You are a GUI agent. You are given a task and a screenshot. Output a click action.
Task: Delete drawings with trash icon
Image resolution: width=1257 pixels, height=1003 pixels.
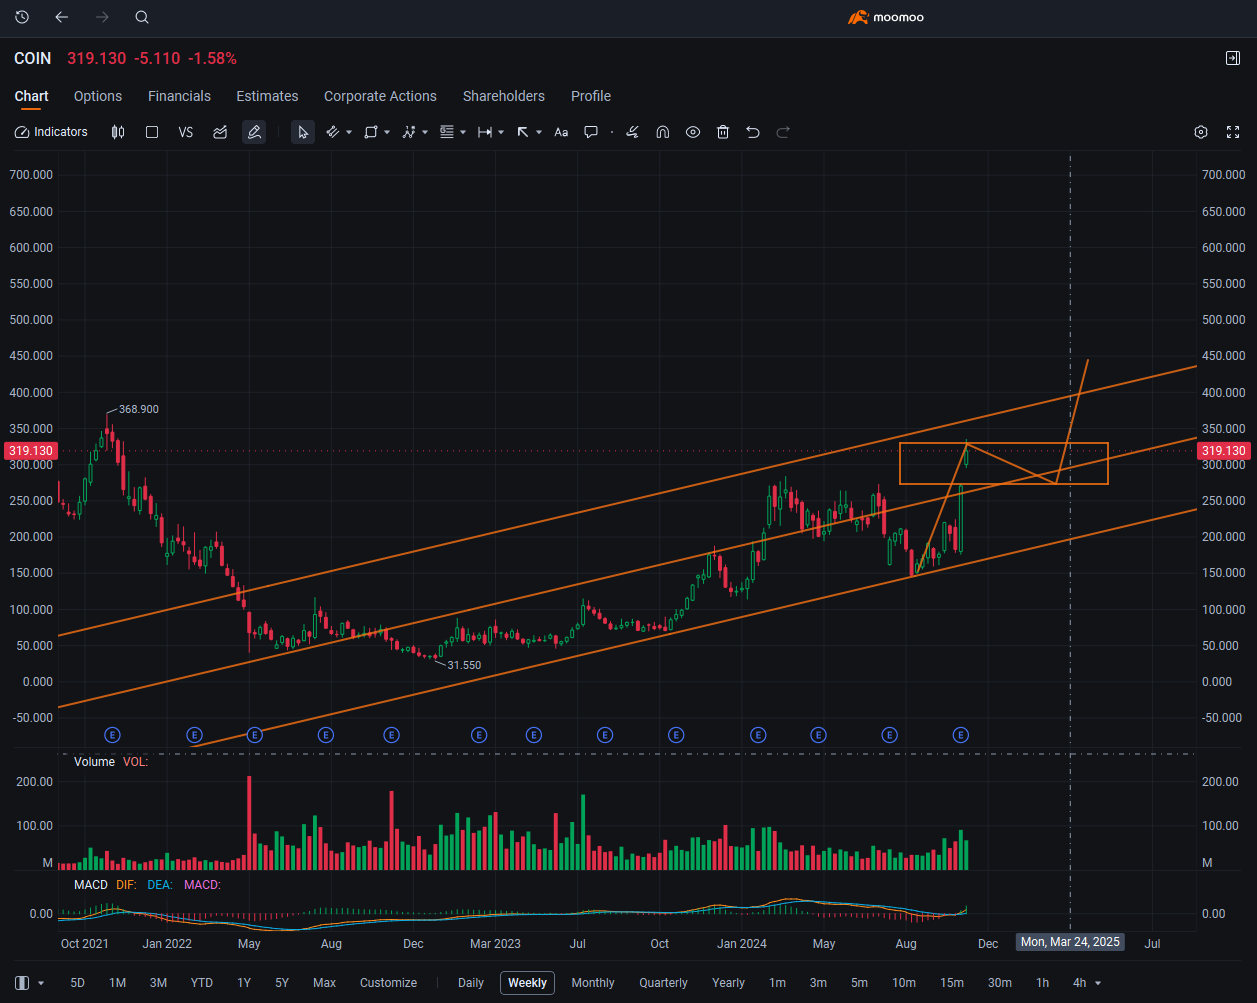tap(723, 132)
